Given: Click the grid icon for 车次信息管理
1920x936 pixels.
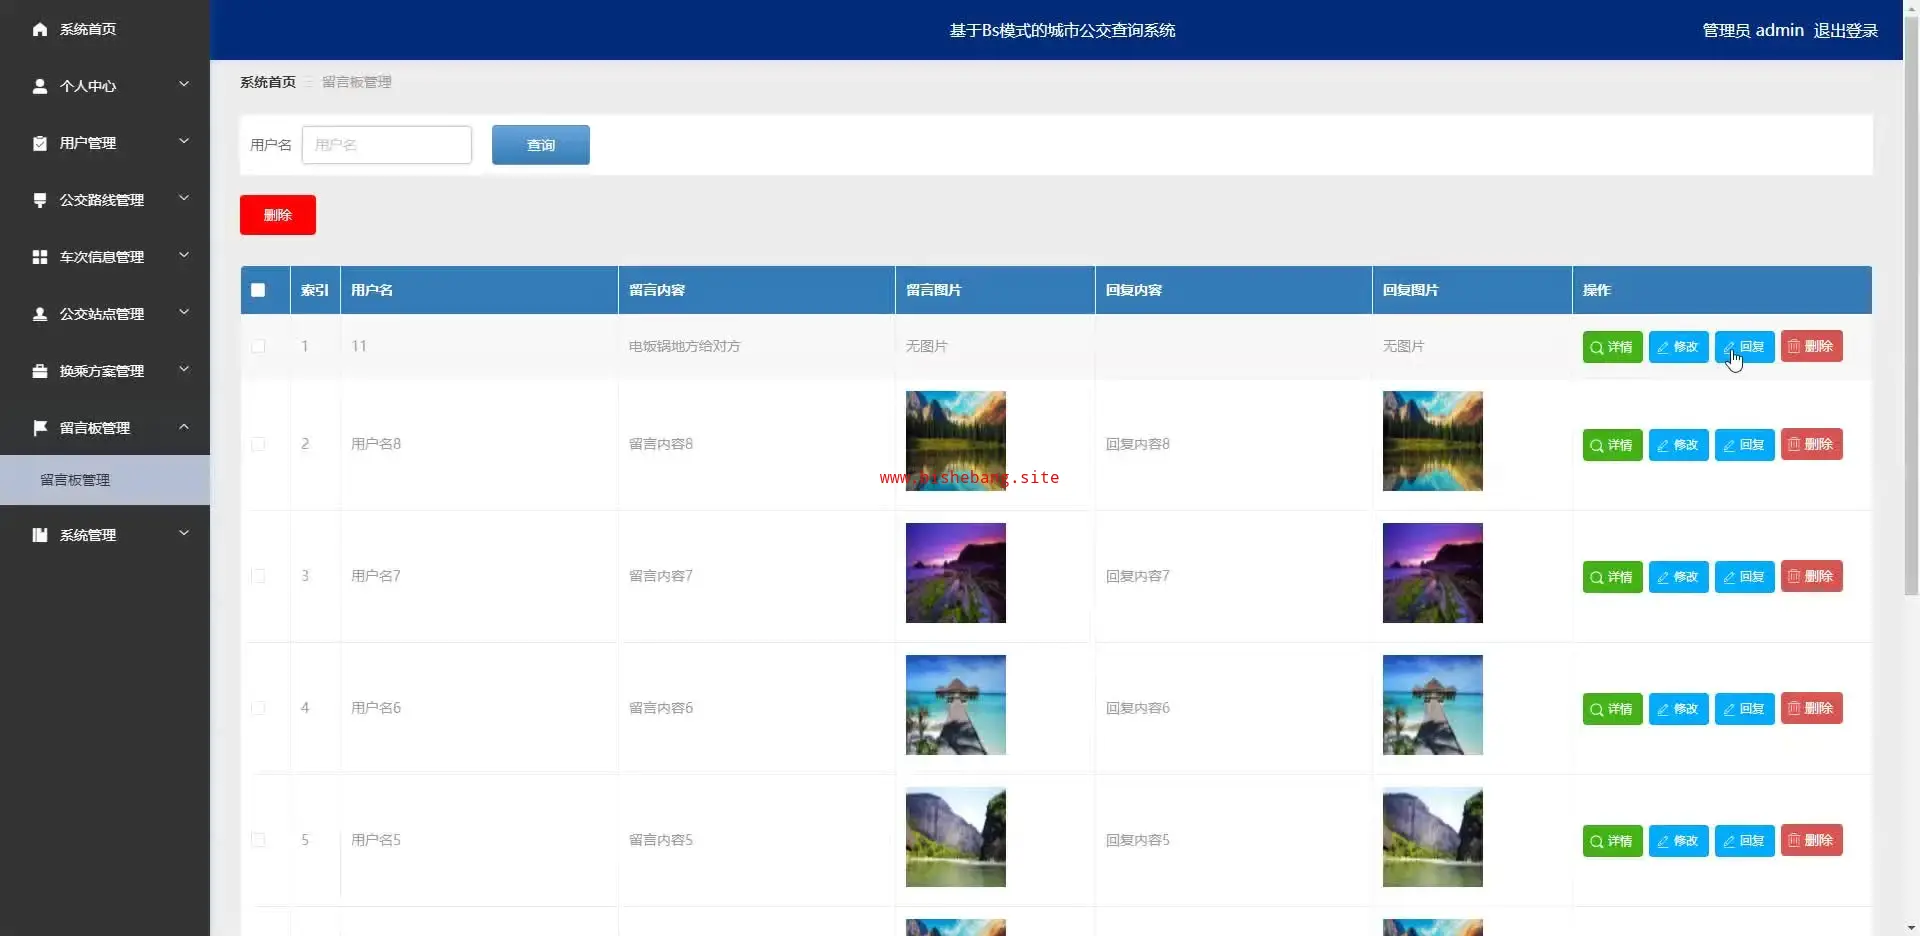Looking at the screenshot, I should tap(40, 257).
